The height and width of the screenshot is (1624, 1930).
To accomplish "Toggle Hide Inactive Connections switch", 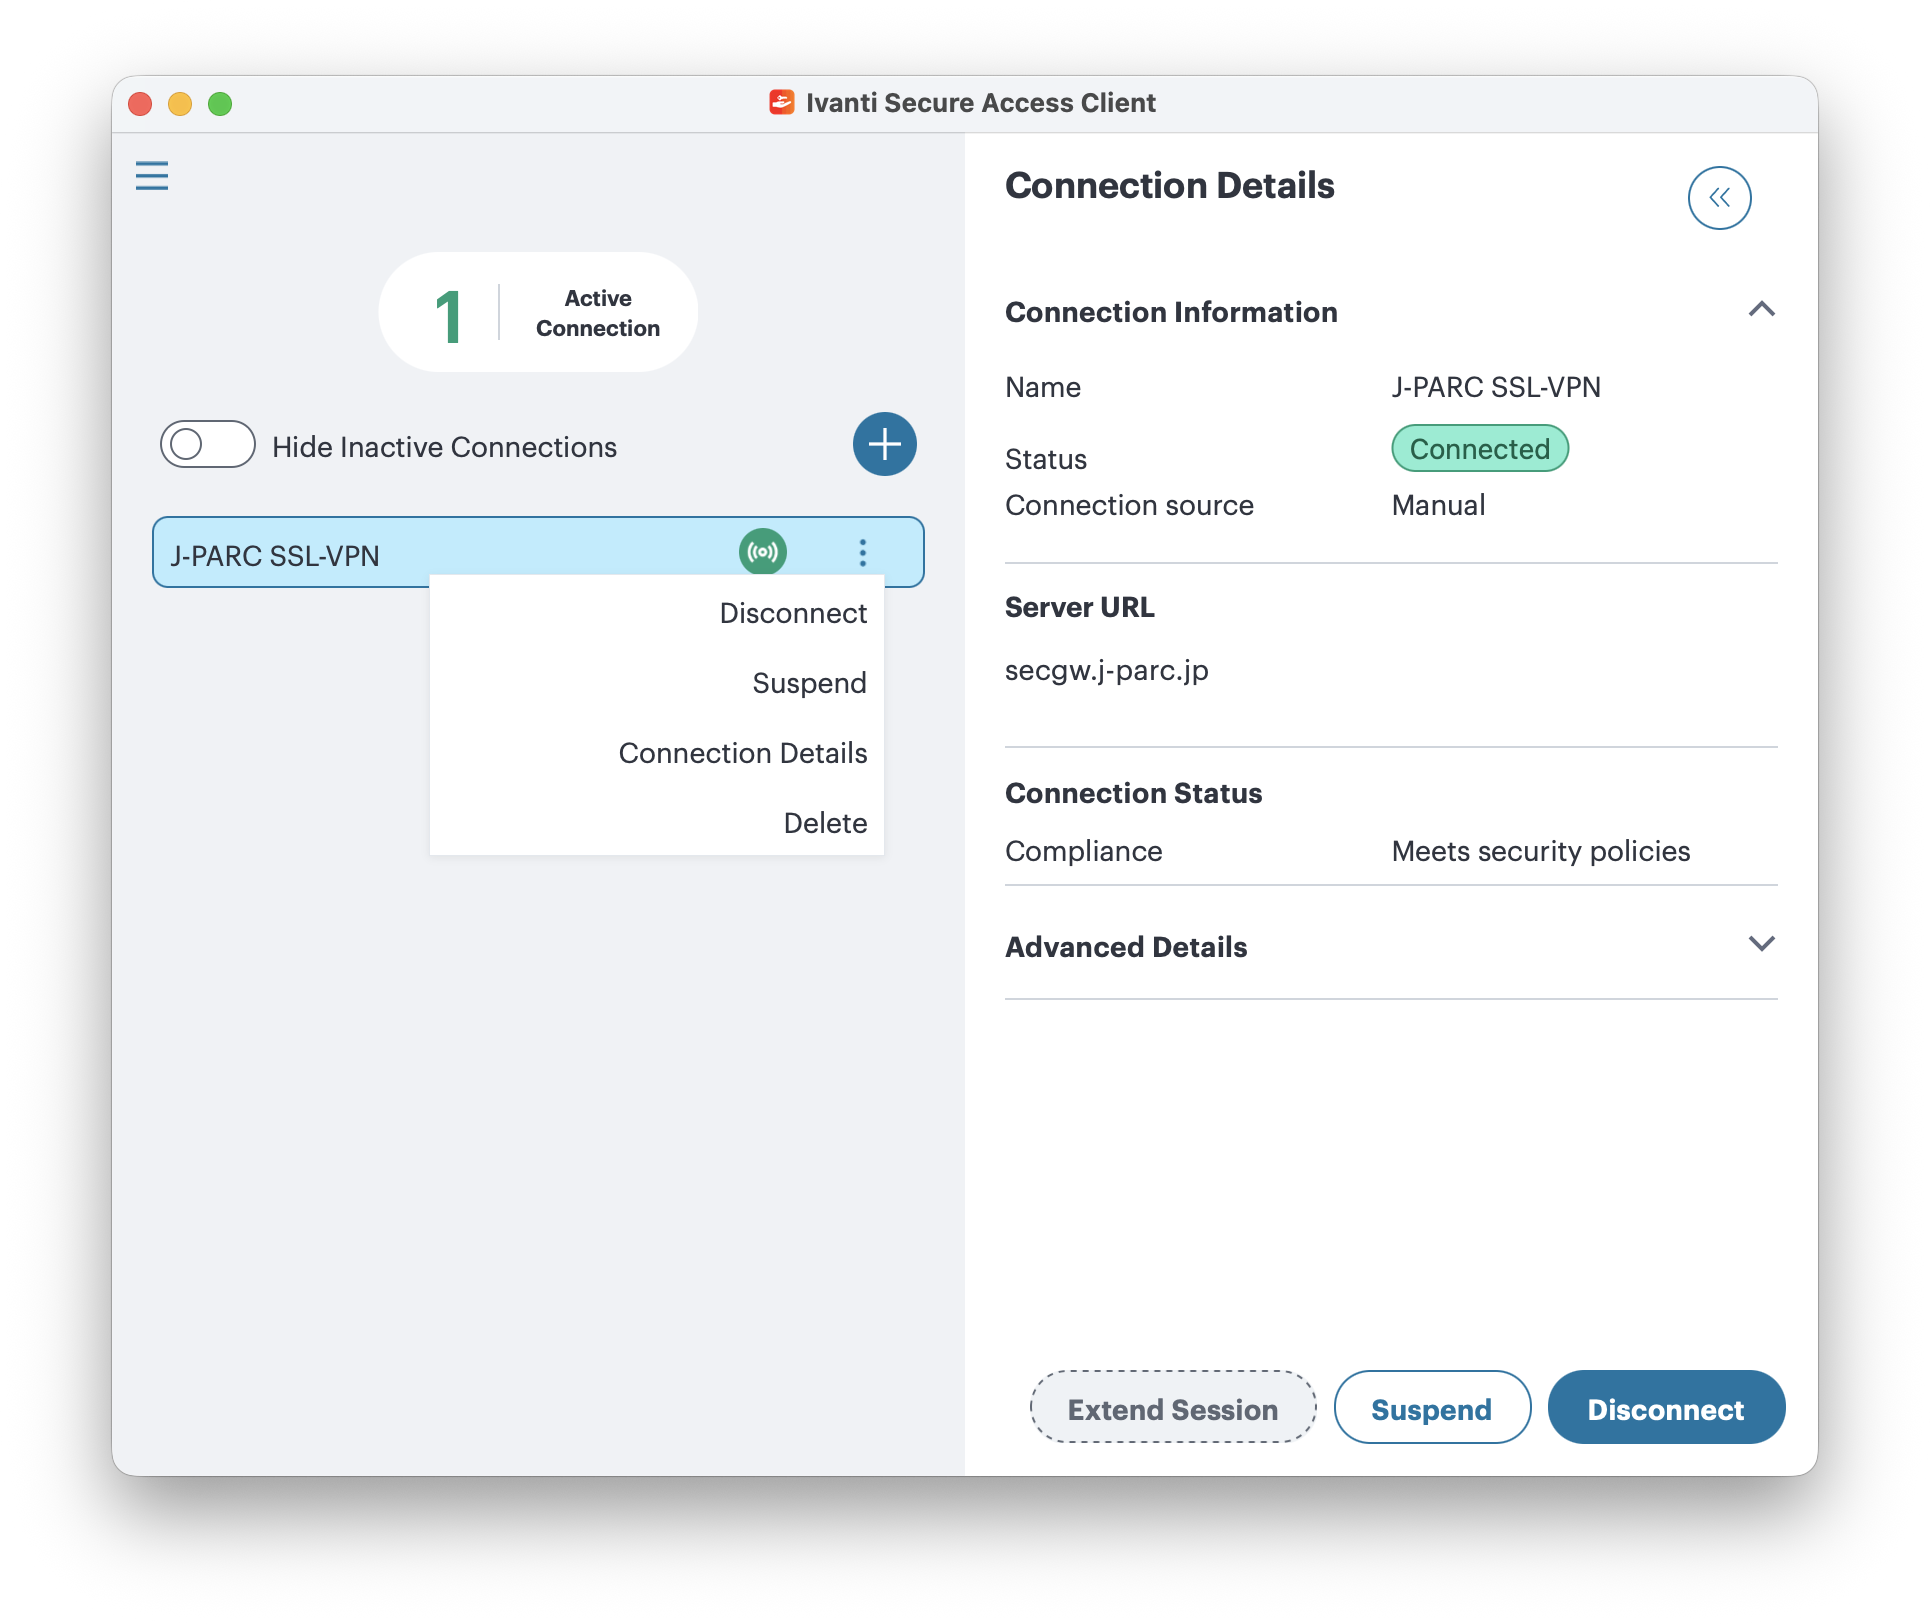I will click(x=208, y=445).
